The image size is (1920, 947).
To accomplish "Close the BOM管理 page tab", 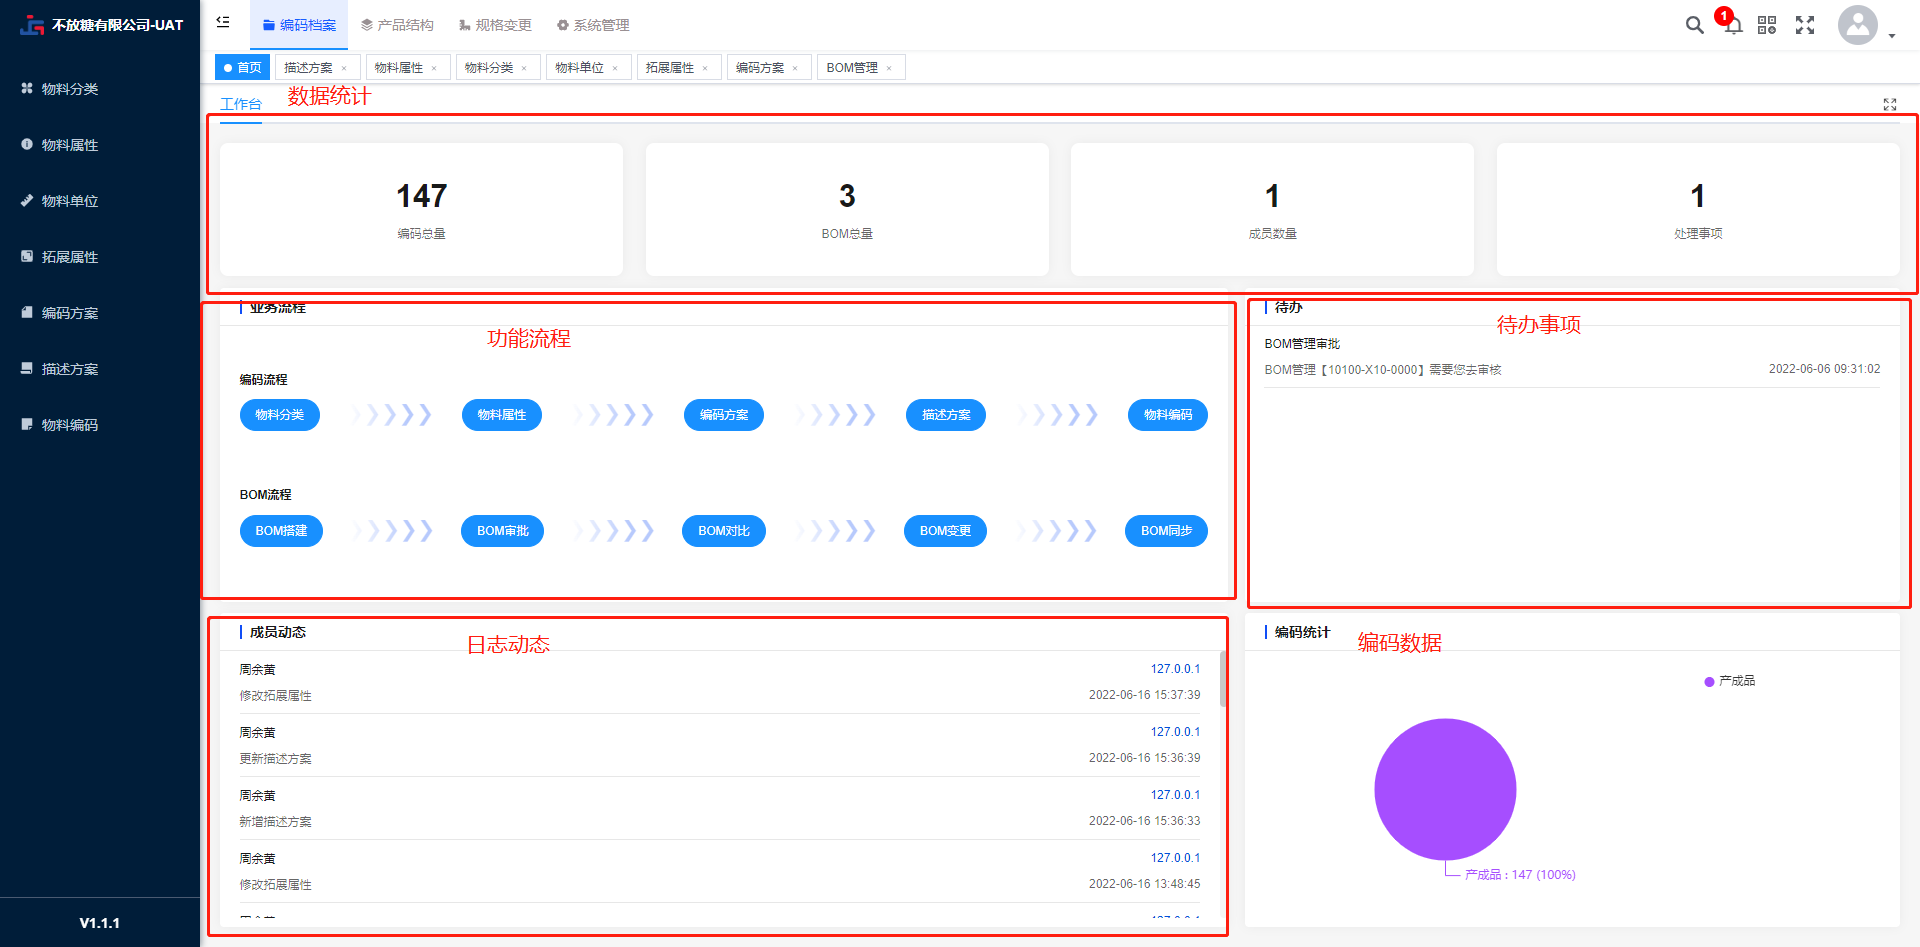I will 889,68.
